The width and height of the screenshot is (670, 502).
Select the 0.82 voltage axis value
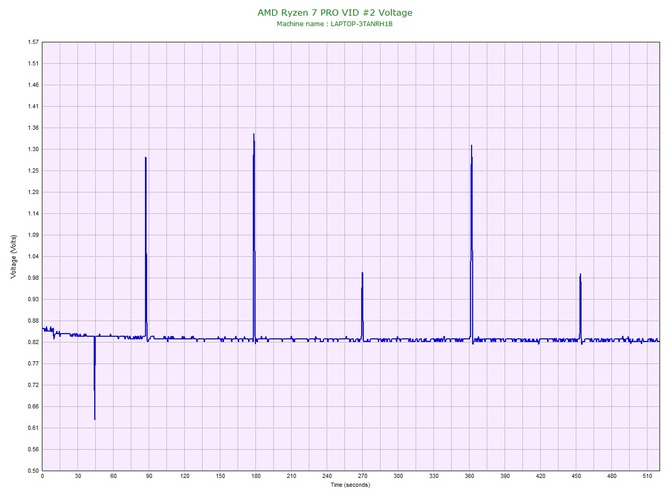coord(33,342)
